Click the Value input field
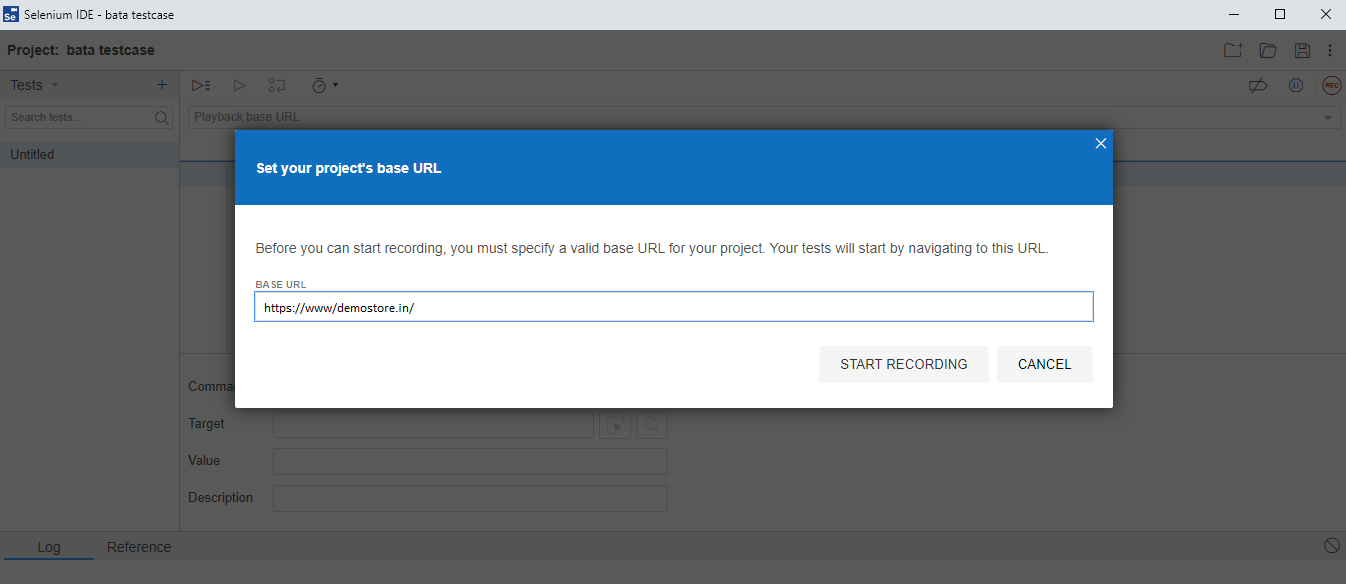Screen dimensions: 1346x584 tap(470, 461)
